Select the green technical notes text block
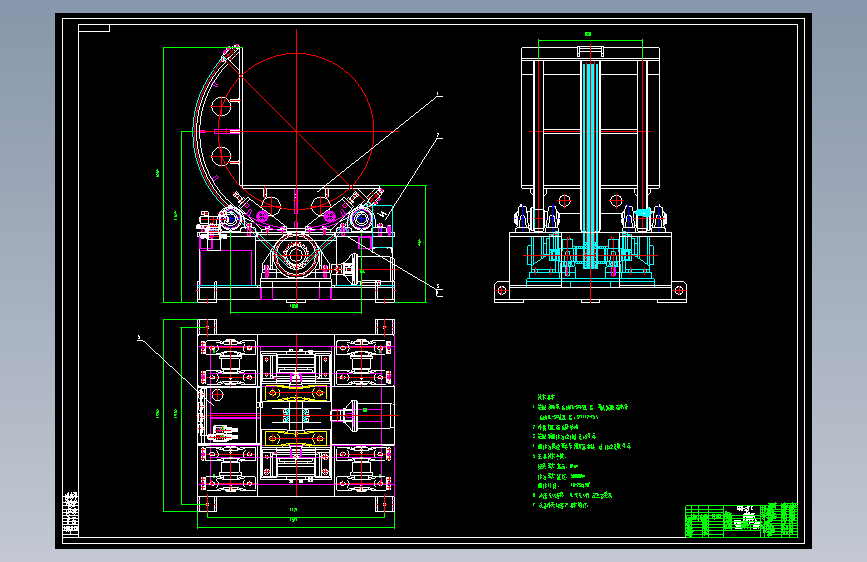 tap(581, 451)
